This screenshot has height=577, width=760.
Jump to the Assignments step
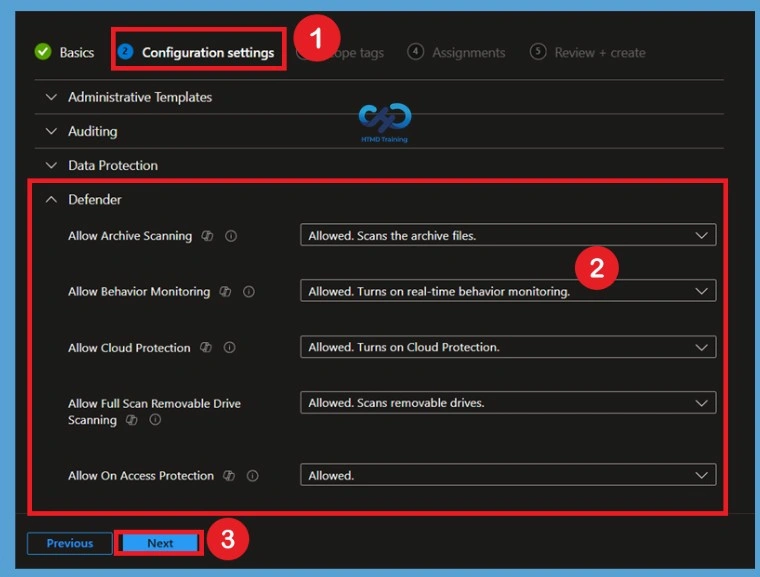point(457,52)
